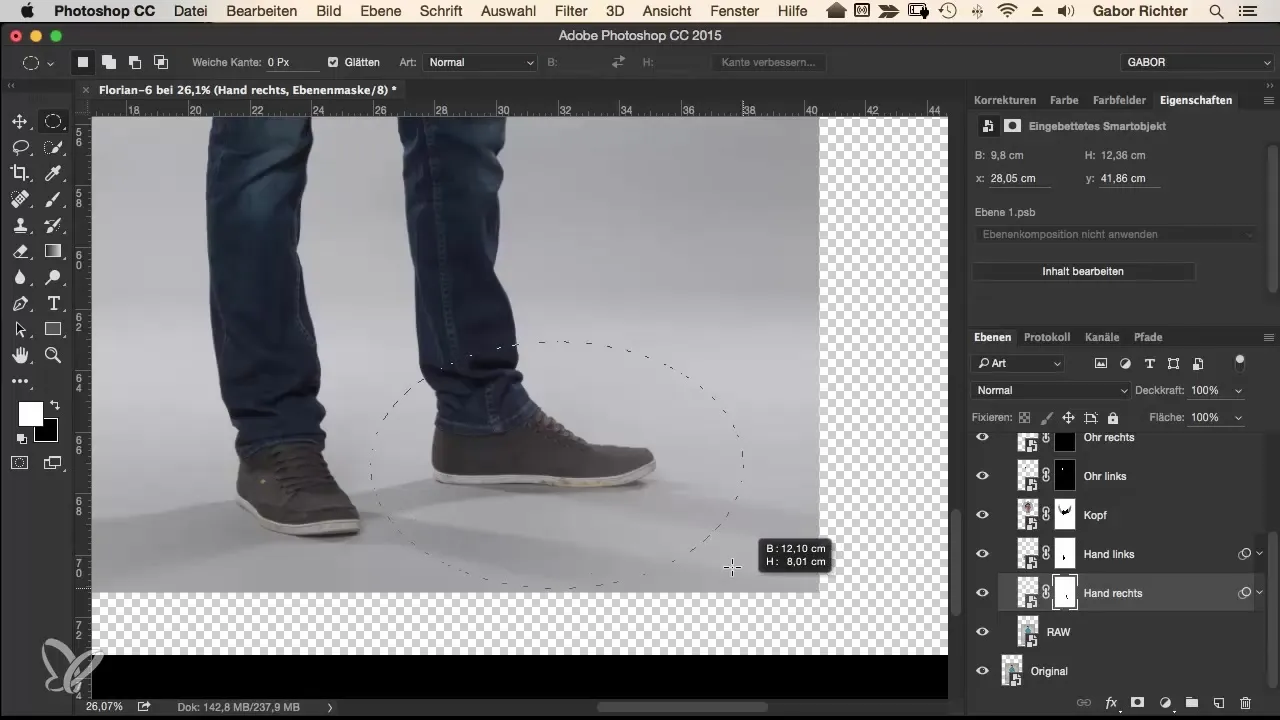The width and height of the screenshot is (1280, 720).
Task: Open the Fläche fill dropdown arrow
Action: point(1240,417)
